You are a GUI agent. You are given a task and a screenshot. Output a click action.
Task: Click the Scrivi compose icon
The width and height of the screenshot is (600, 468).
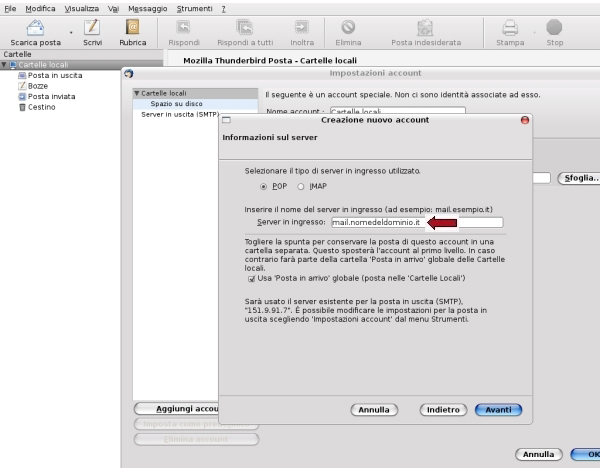tap(92, 28)
